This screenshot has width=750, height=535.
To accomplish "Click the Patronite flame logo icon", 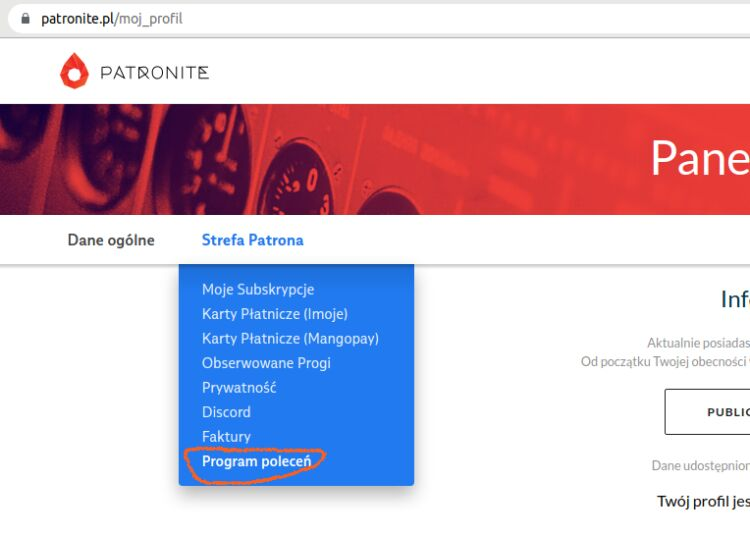I will coord(74,71).
